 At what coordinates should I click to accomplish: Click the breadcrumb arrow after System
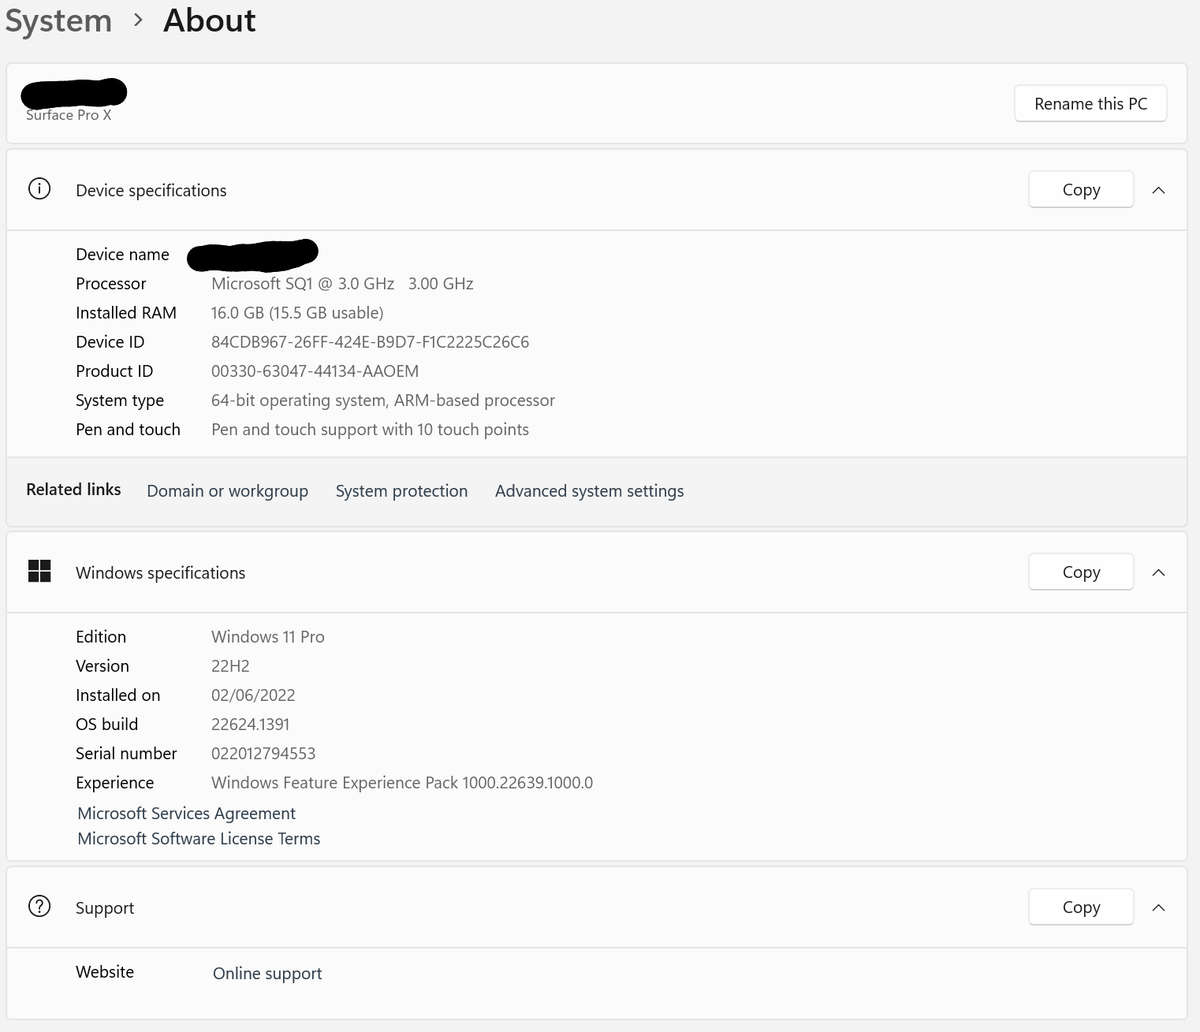pyautogui.click(x=138, y=20)
